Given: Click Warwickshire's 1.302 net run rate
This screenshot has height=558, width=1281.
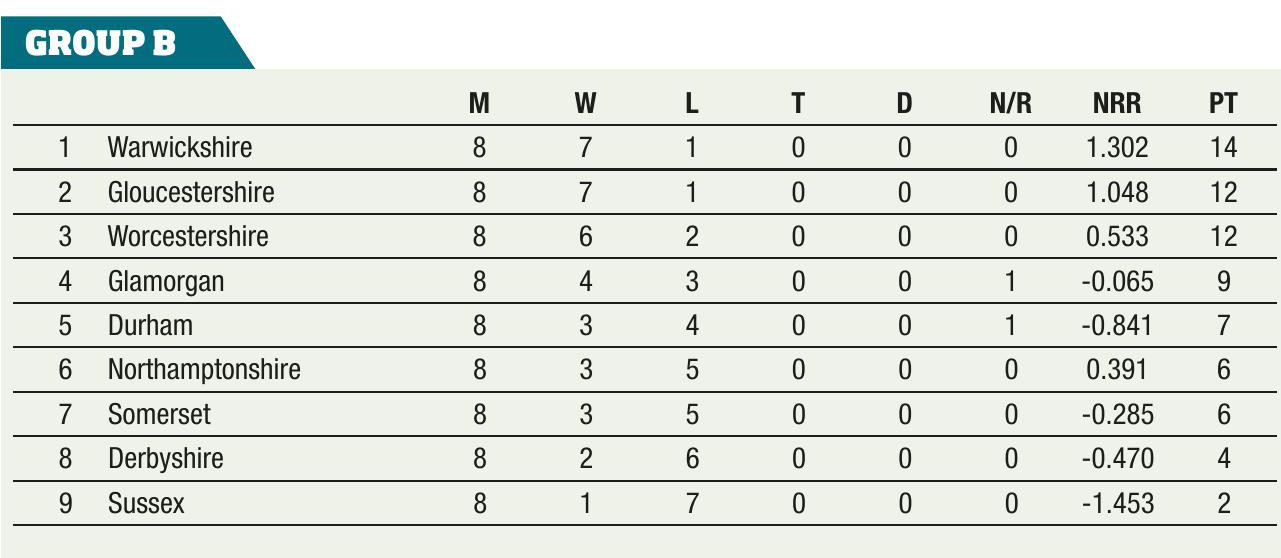Looking at the screenshot, I should 1116,148.
